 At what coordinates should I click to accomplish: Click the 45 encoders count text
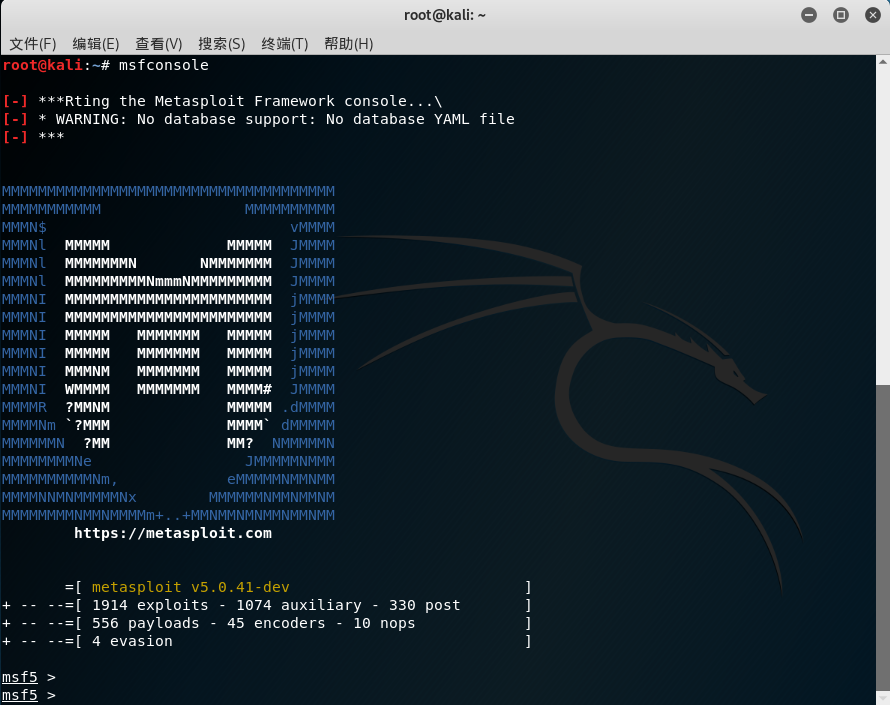pos(276,623)
